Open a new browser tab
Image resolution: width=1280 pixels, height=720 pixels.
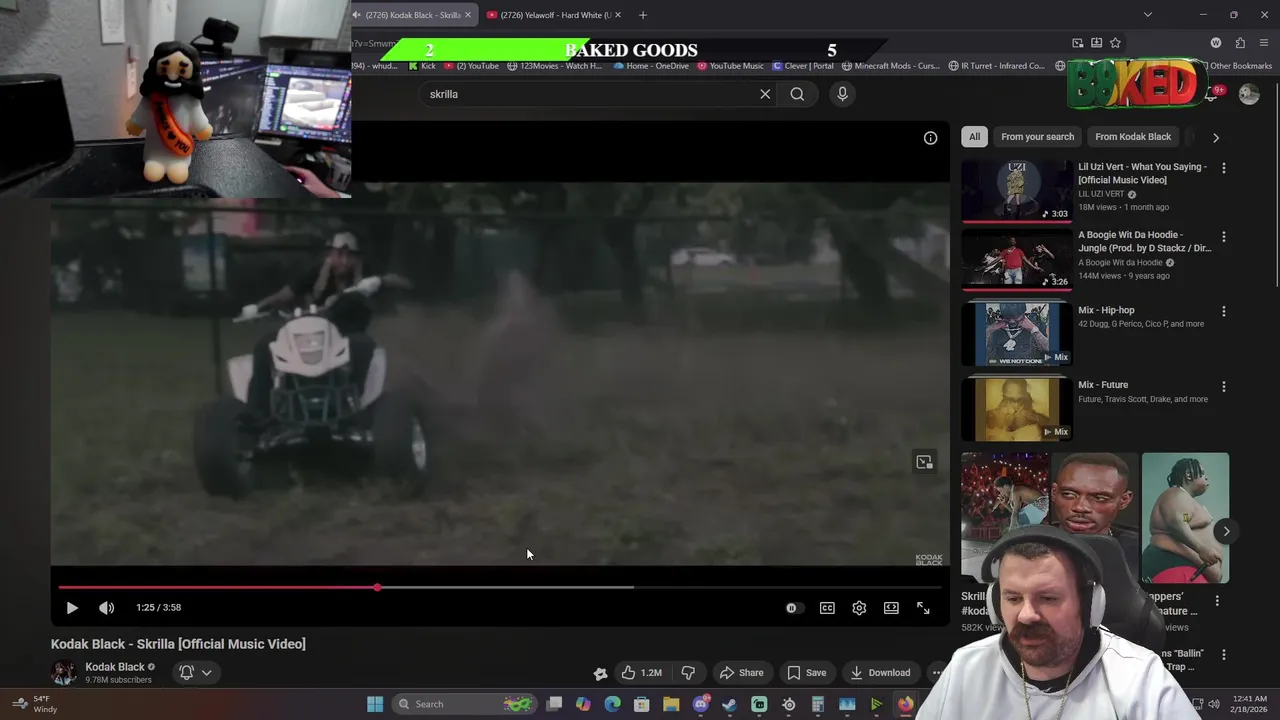pyautogui.click(x=643, y=15)
